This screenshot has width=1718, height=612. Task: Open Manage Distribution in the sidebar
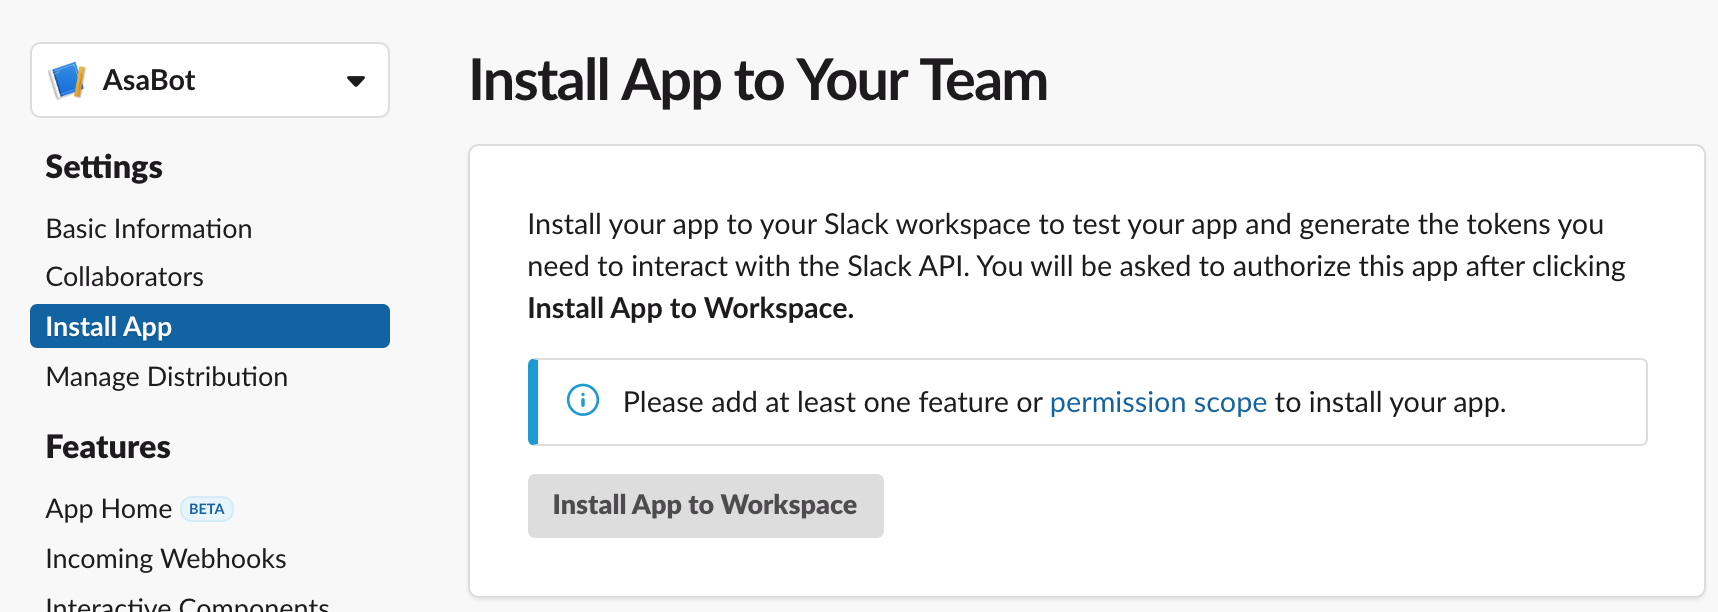coord(167,377)
